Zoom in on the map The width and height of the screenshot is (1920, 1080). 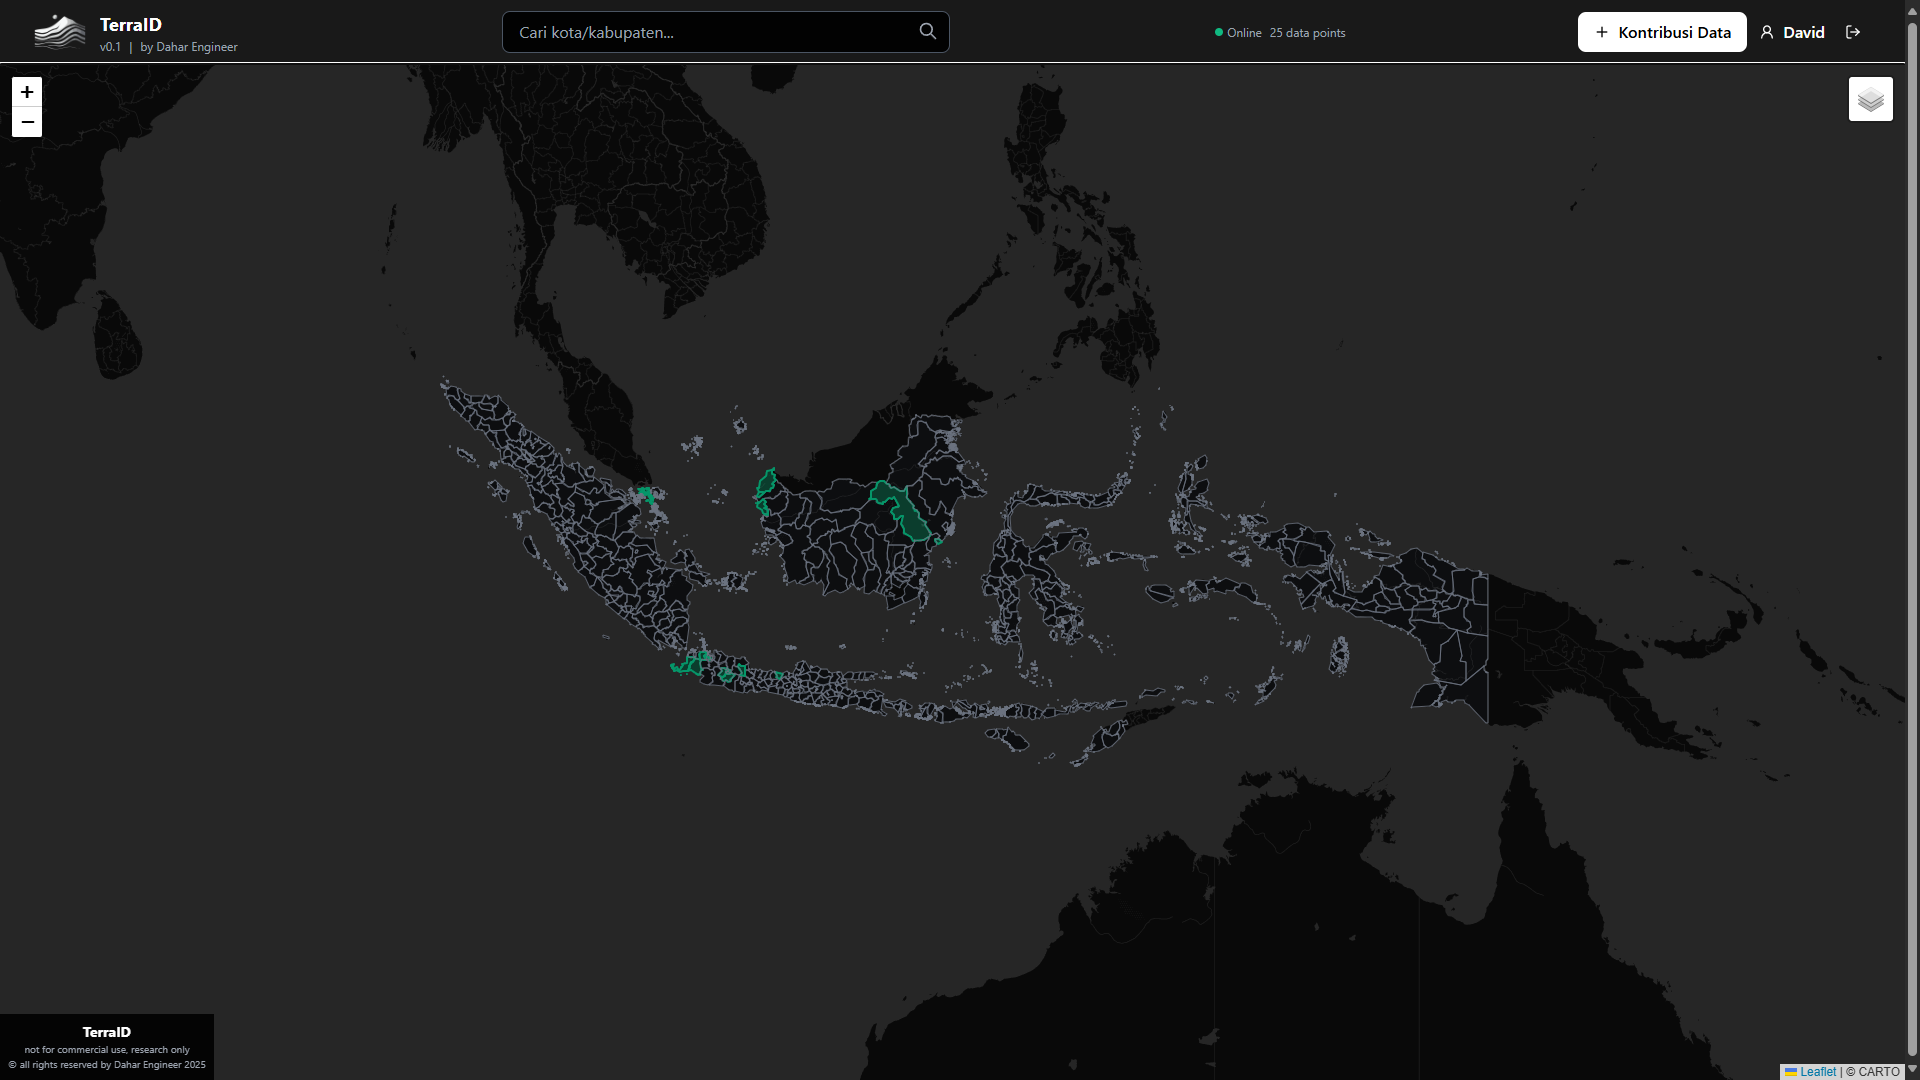point(27,92)
